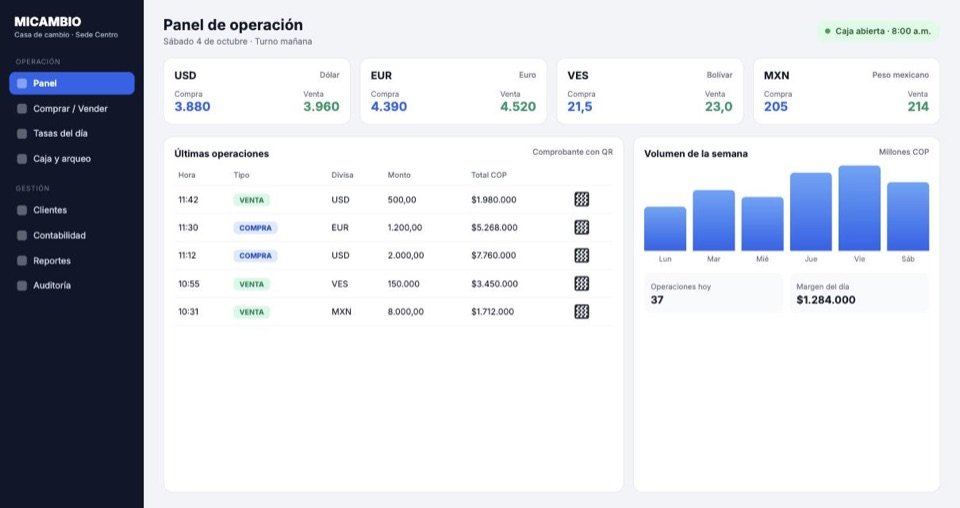This screenshot has width=960, height=508.
Task: Open QR receipt for the 11:12 operation
Action: (582, 255)
